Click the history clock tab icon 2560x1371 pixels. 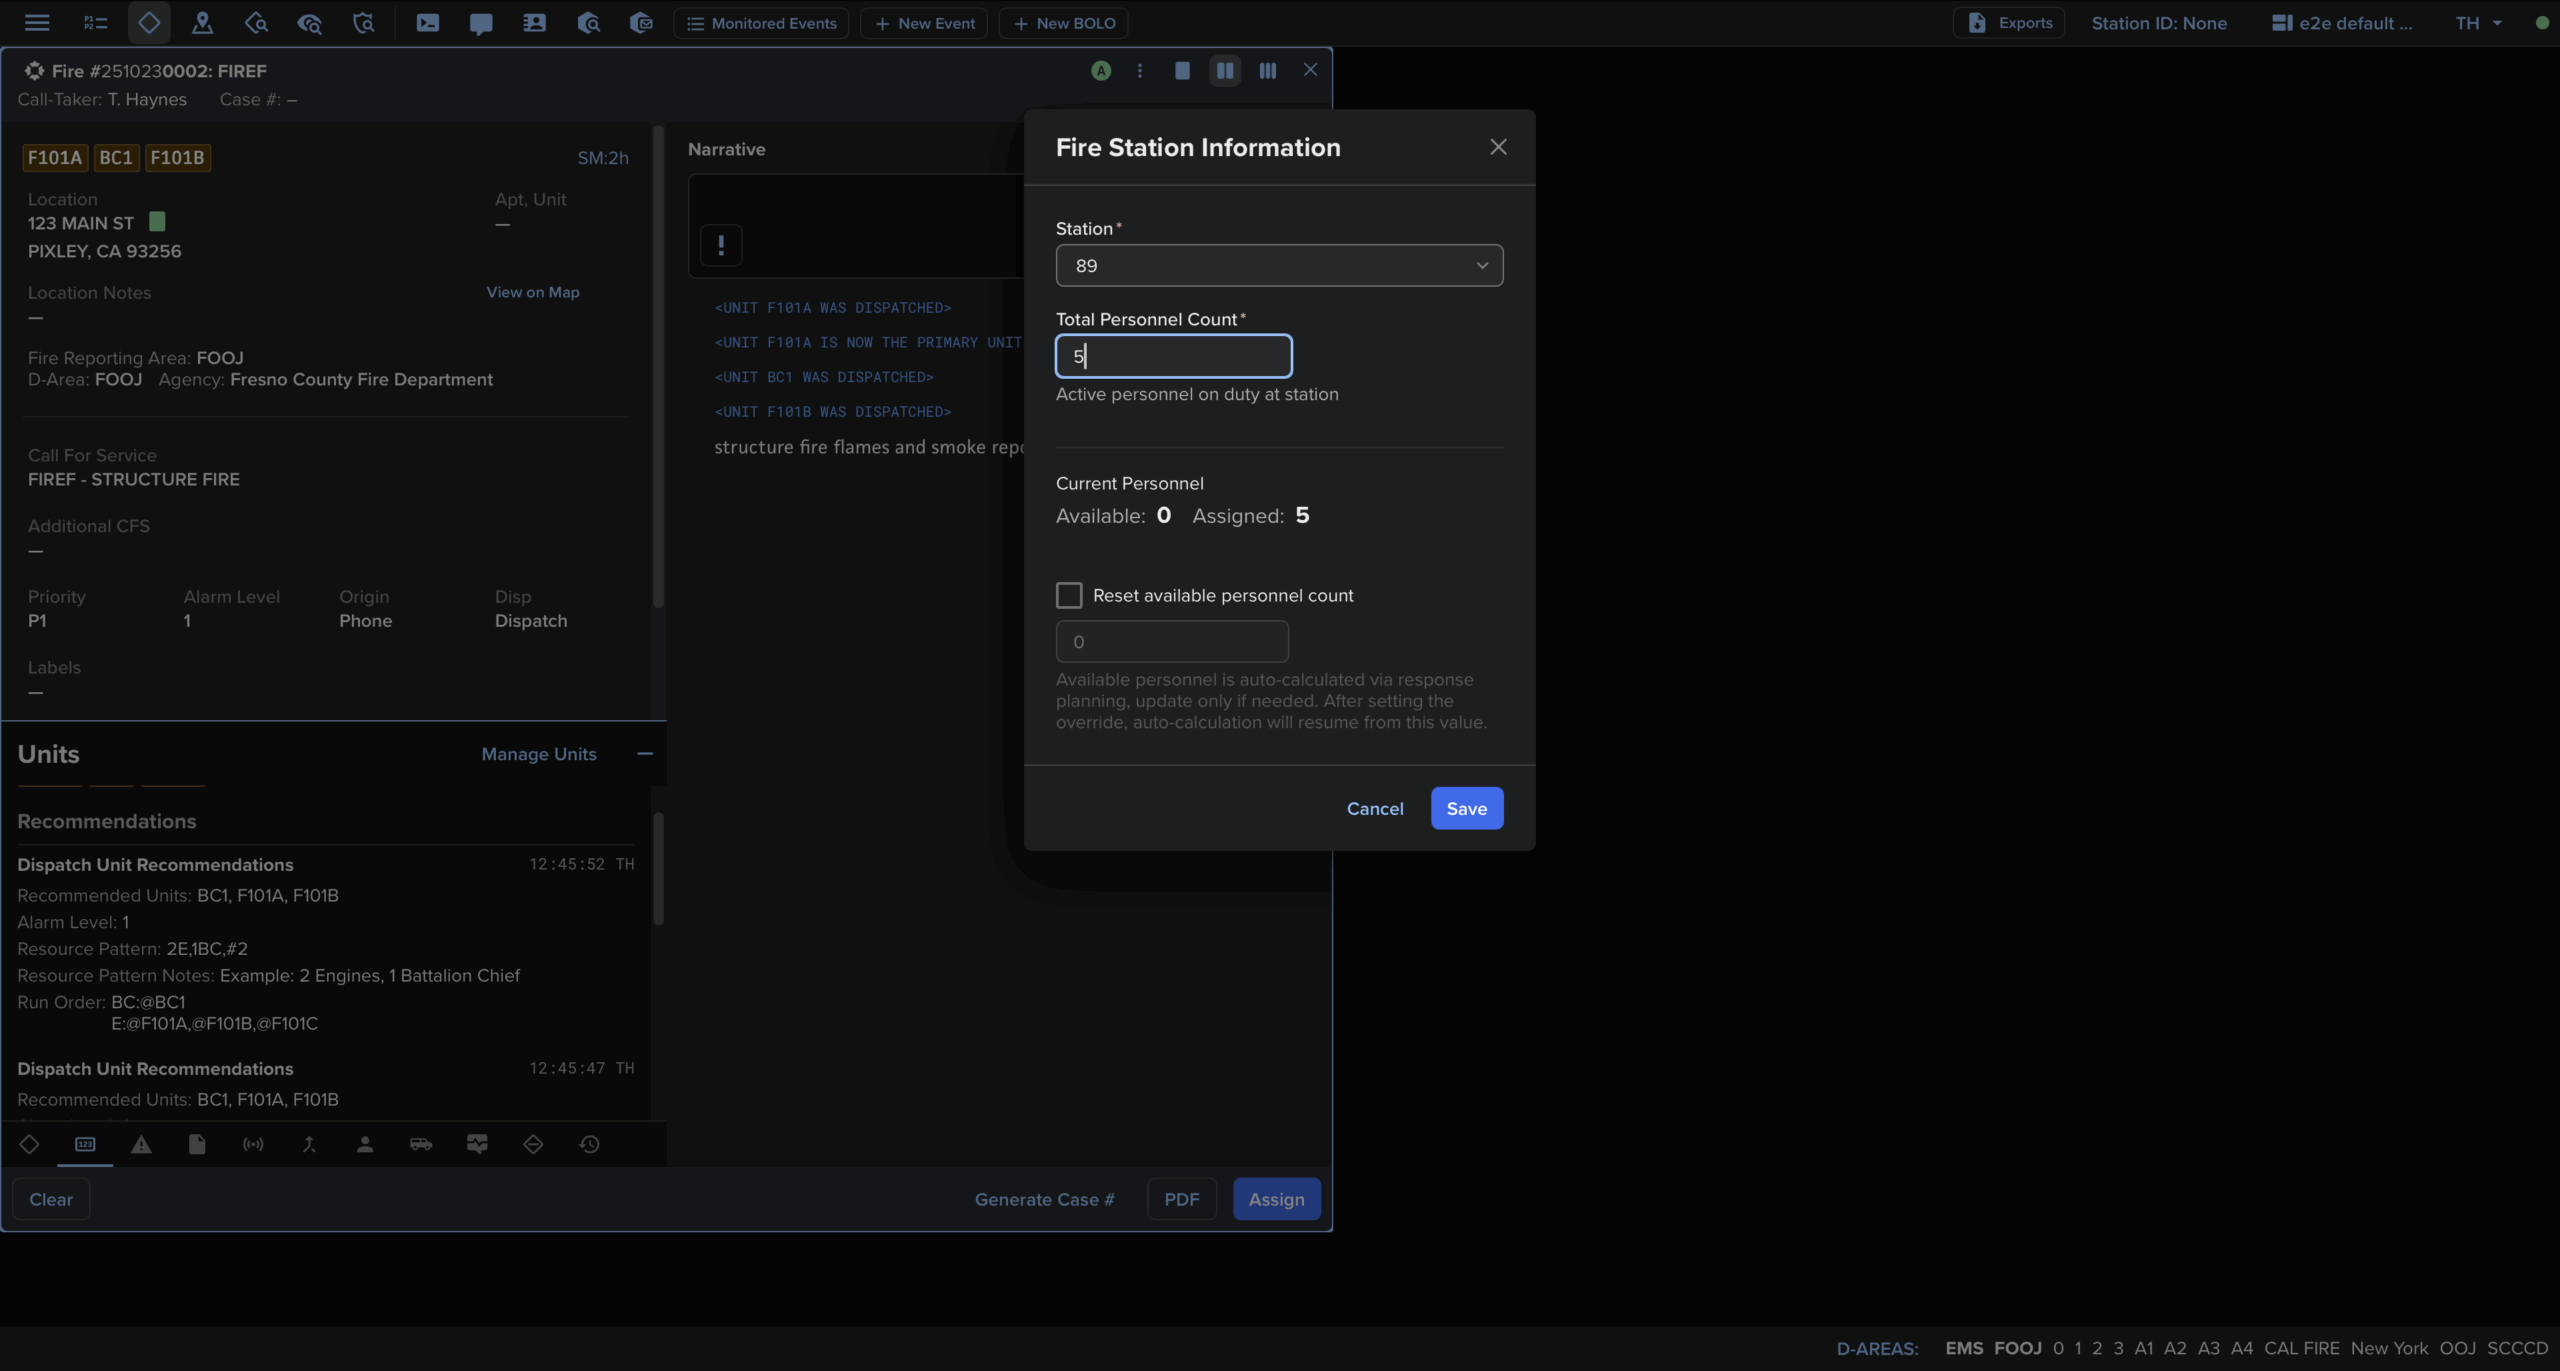pos(590,1145)
